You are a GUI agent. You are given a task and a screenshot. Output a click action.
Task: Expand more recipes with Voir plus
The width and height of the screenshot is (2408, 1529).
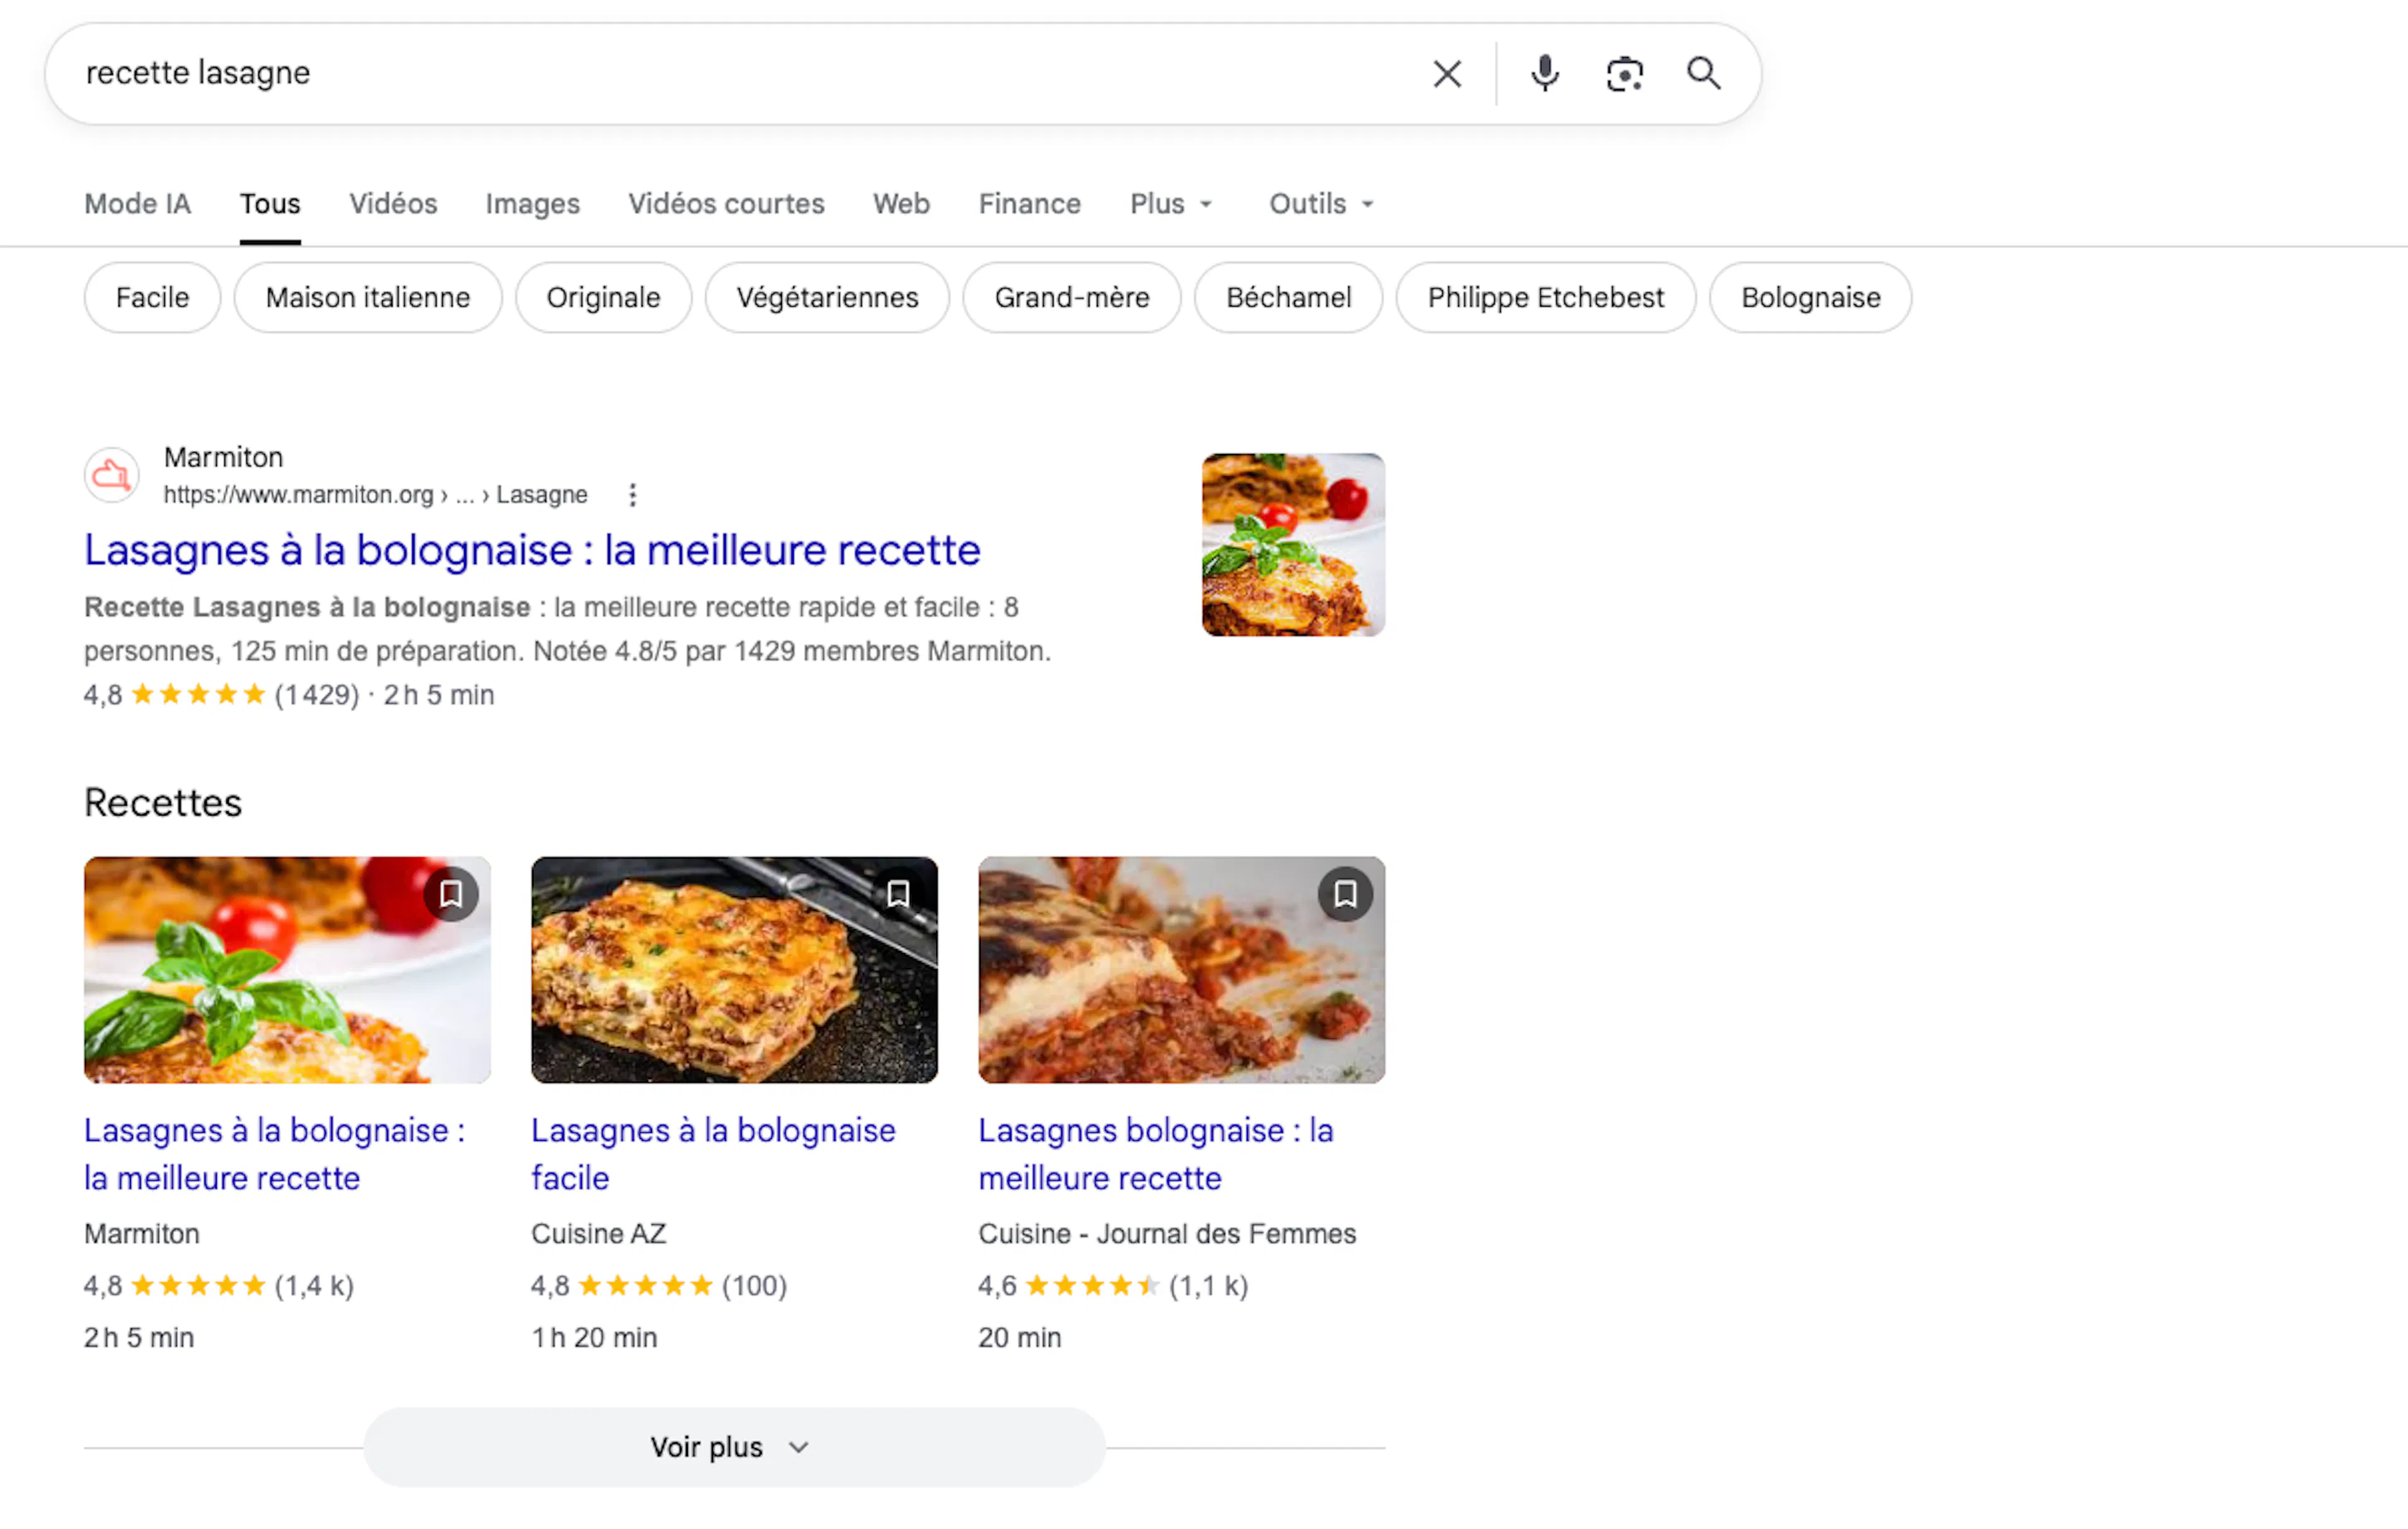pos(734,1447)
